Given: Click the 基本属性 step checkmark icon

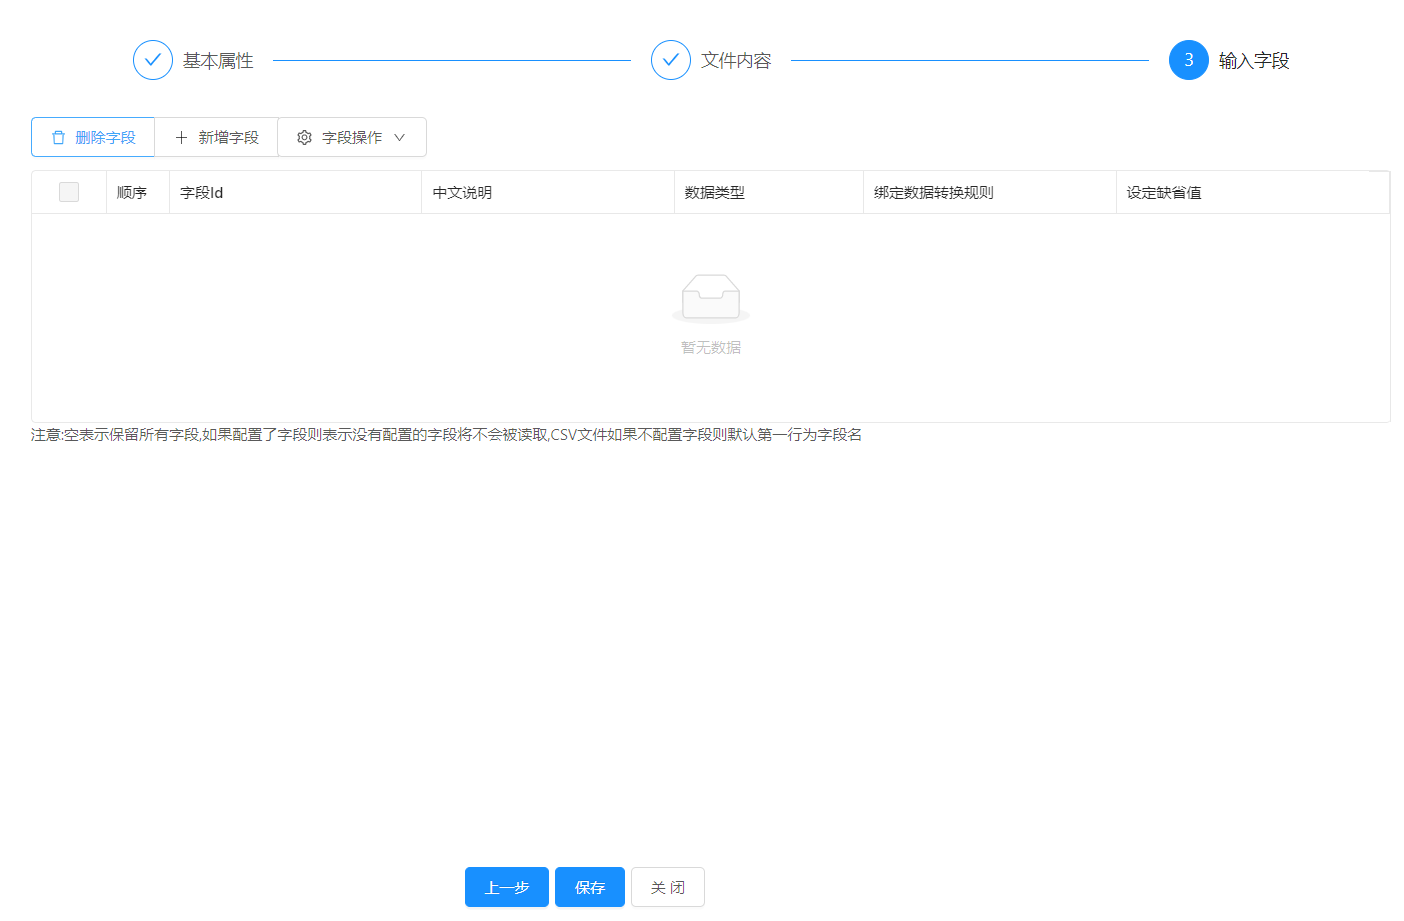Looking at the screenshot, I should click(x=153, y=60).
